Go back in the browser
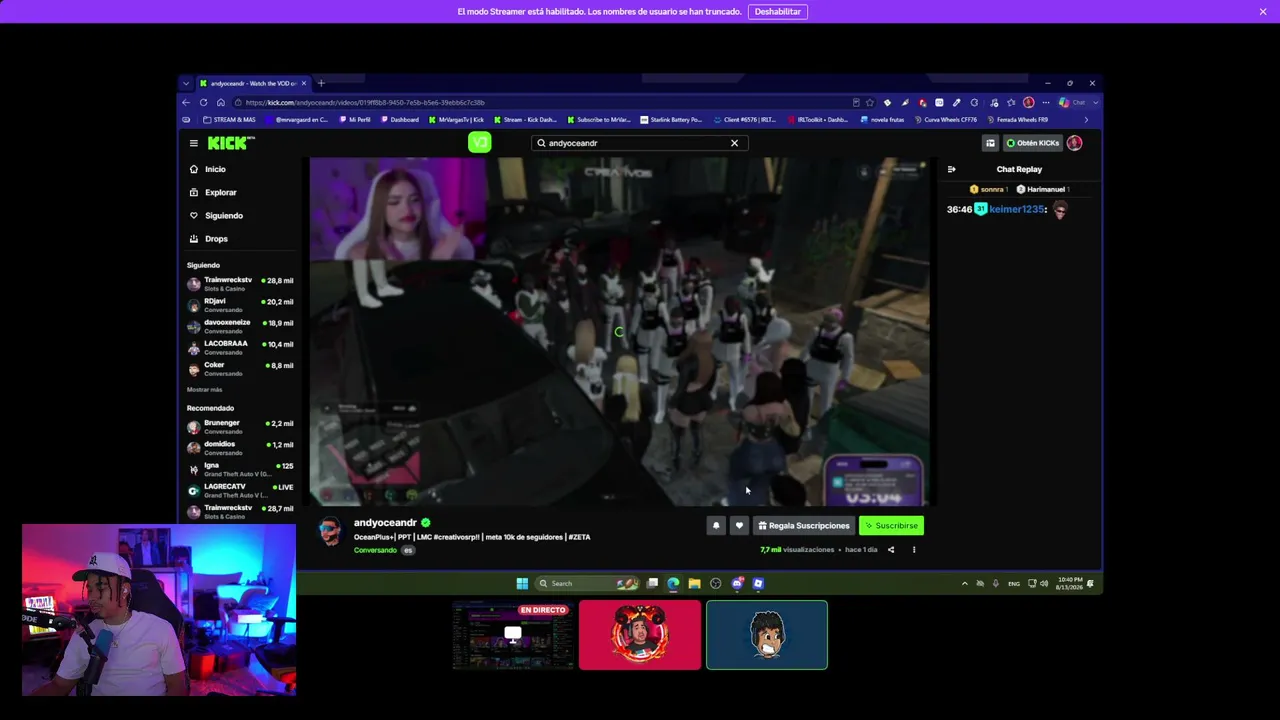This screenshot has height=720, width=1280. click(186, 102)
